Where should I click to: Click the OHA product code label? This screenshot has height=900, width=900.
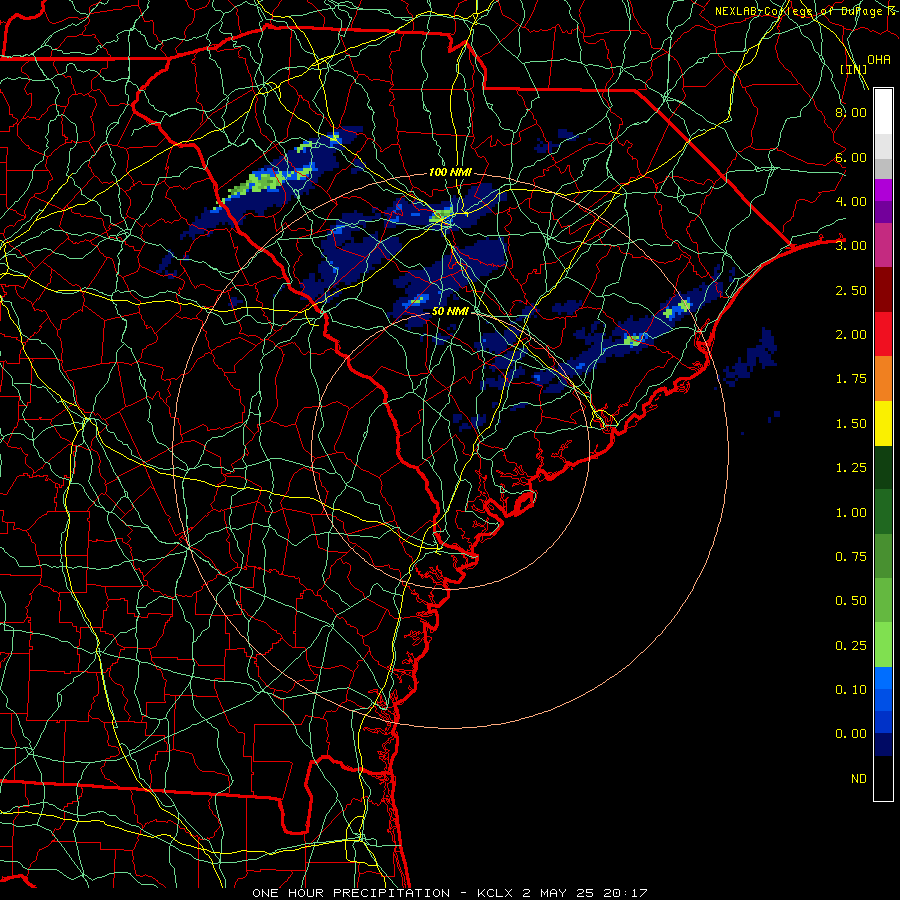click(879, 60)
